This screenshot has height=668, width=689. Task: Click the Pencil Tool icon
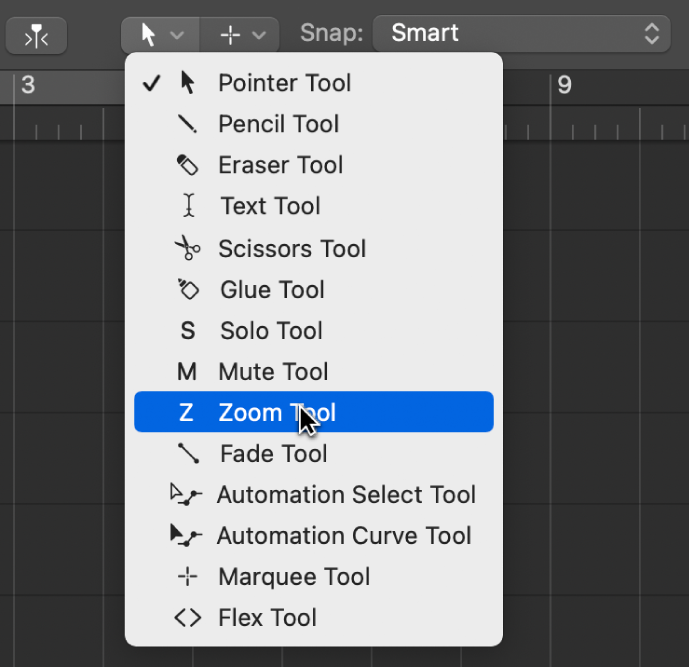(x=187, y=124)
